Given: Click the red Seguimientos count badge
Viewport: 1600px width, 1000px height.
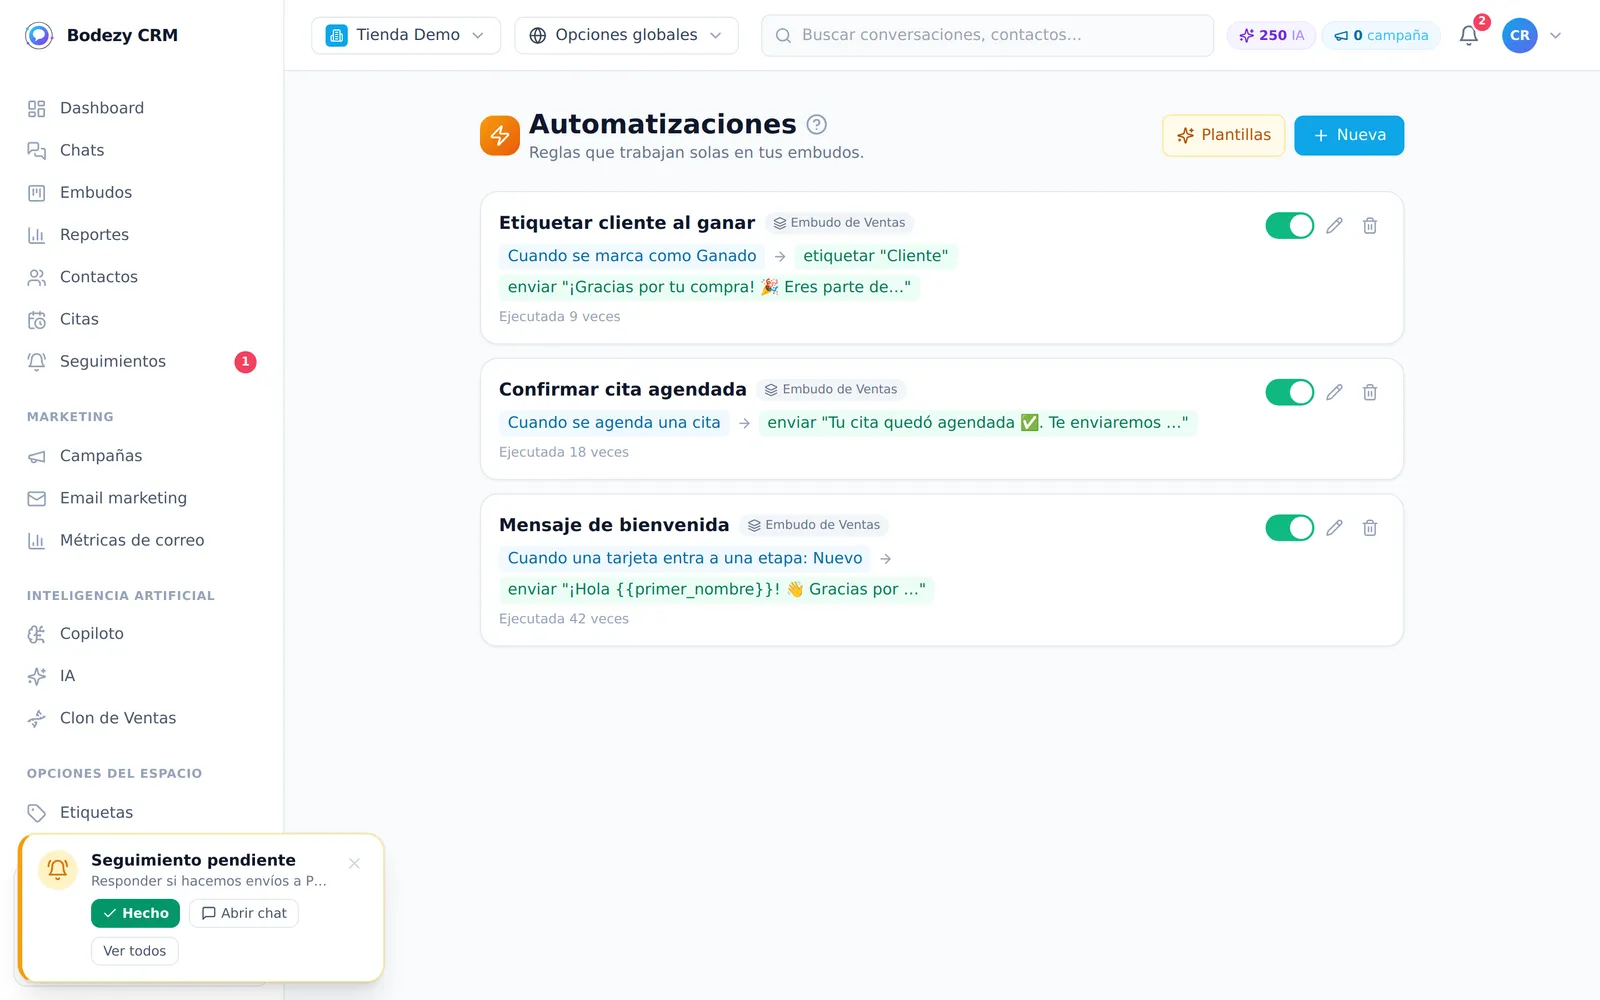Looking at the screenshot, I should tap(245, 362).
